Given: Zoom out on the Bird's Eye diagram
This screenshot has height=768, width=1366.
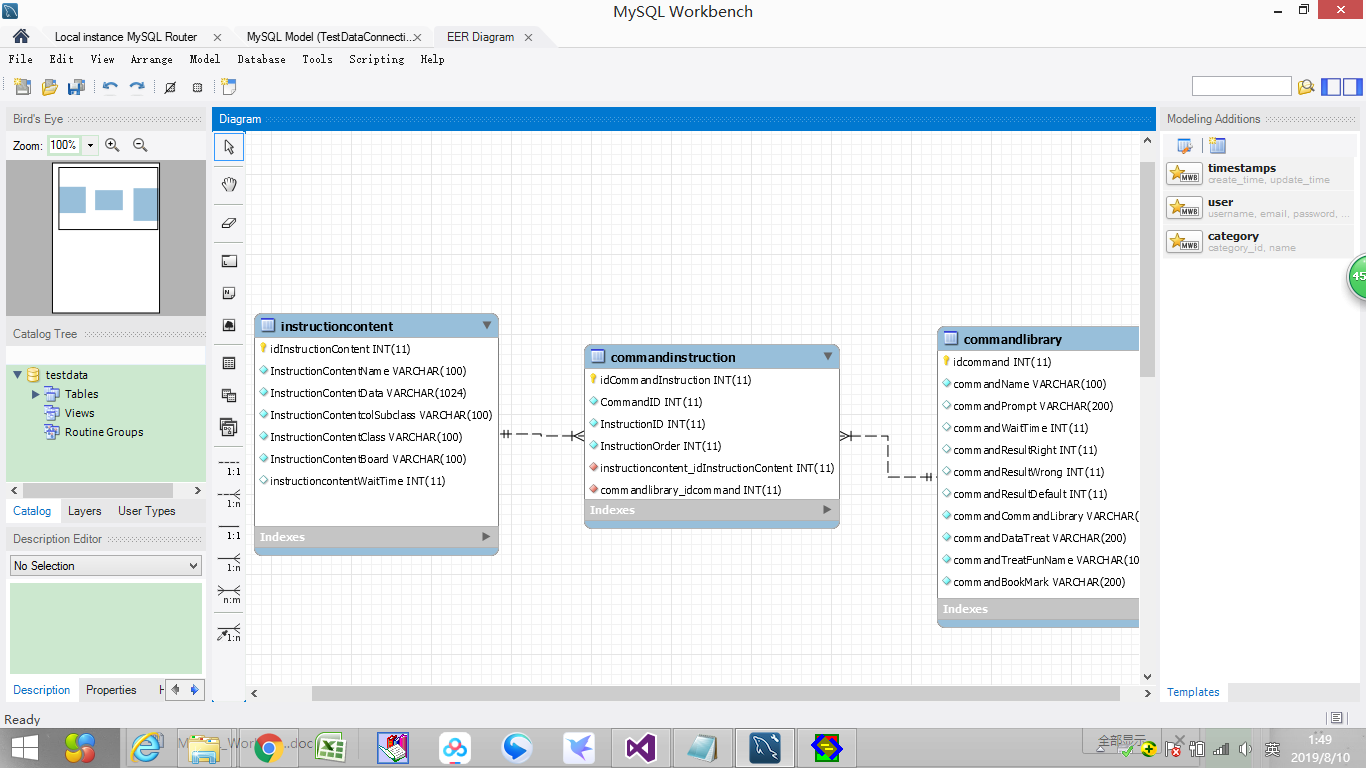Looking at the screenshot, I should 140,145.
